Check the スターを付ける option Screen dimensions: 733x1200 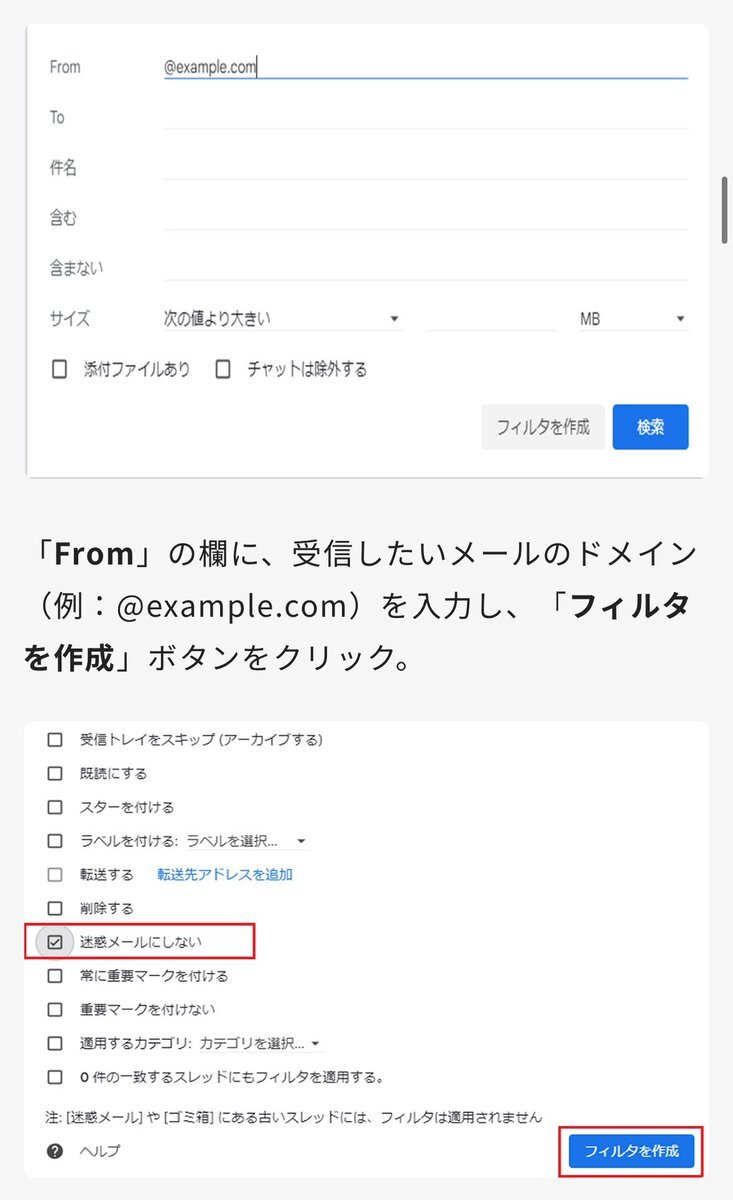tap(55, 807)
